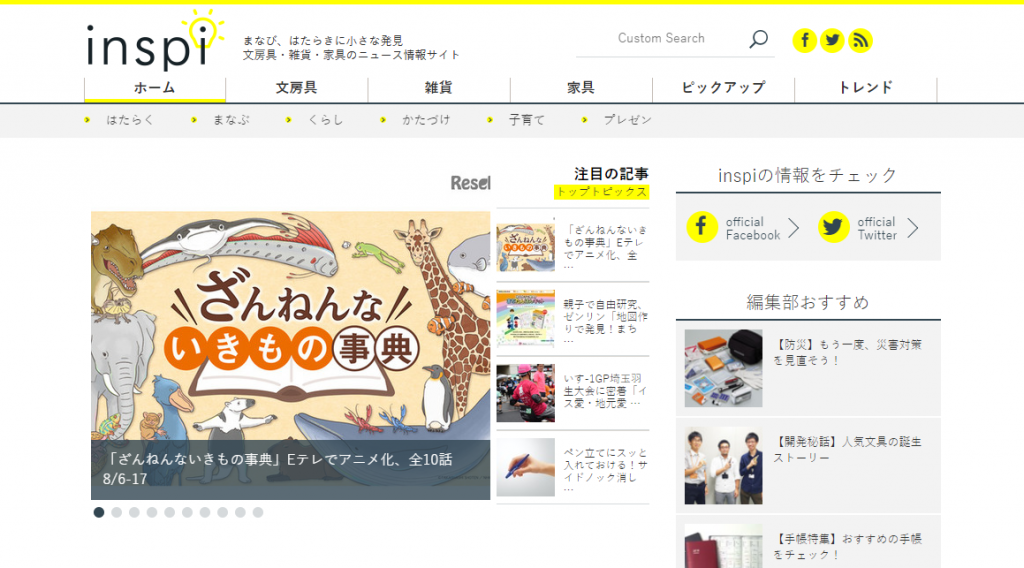Open the 子育て category link
This screenshot has width=1024, height=568.
click(x=526, y=120)
